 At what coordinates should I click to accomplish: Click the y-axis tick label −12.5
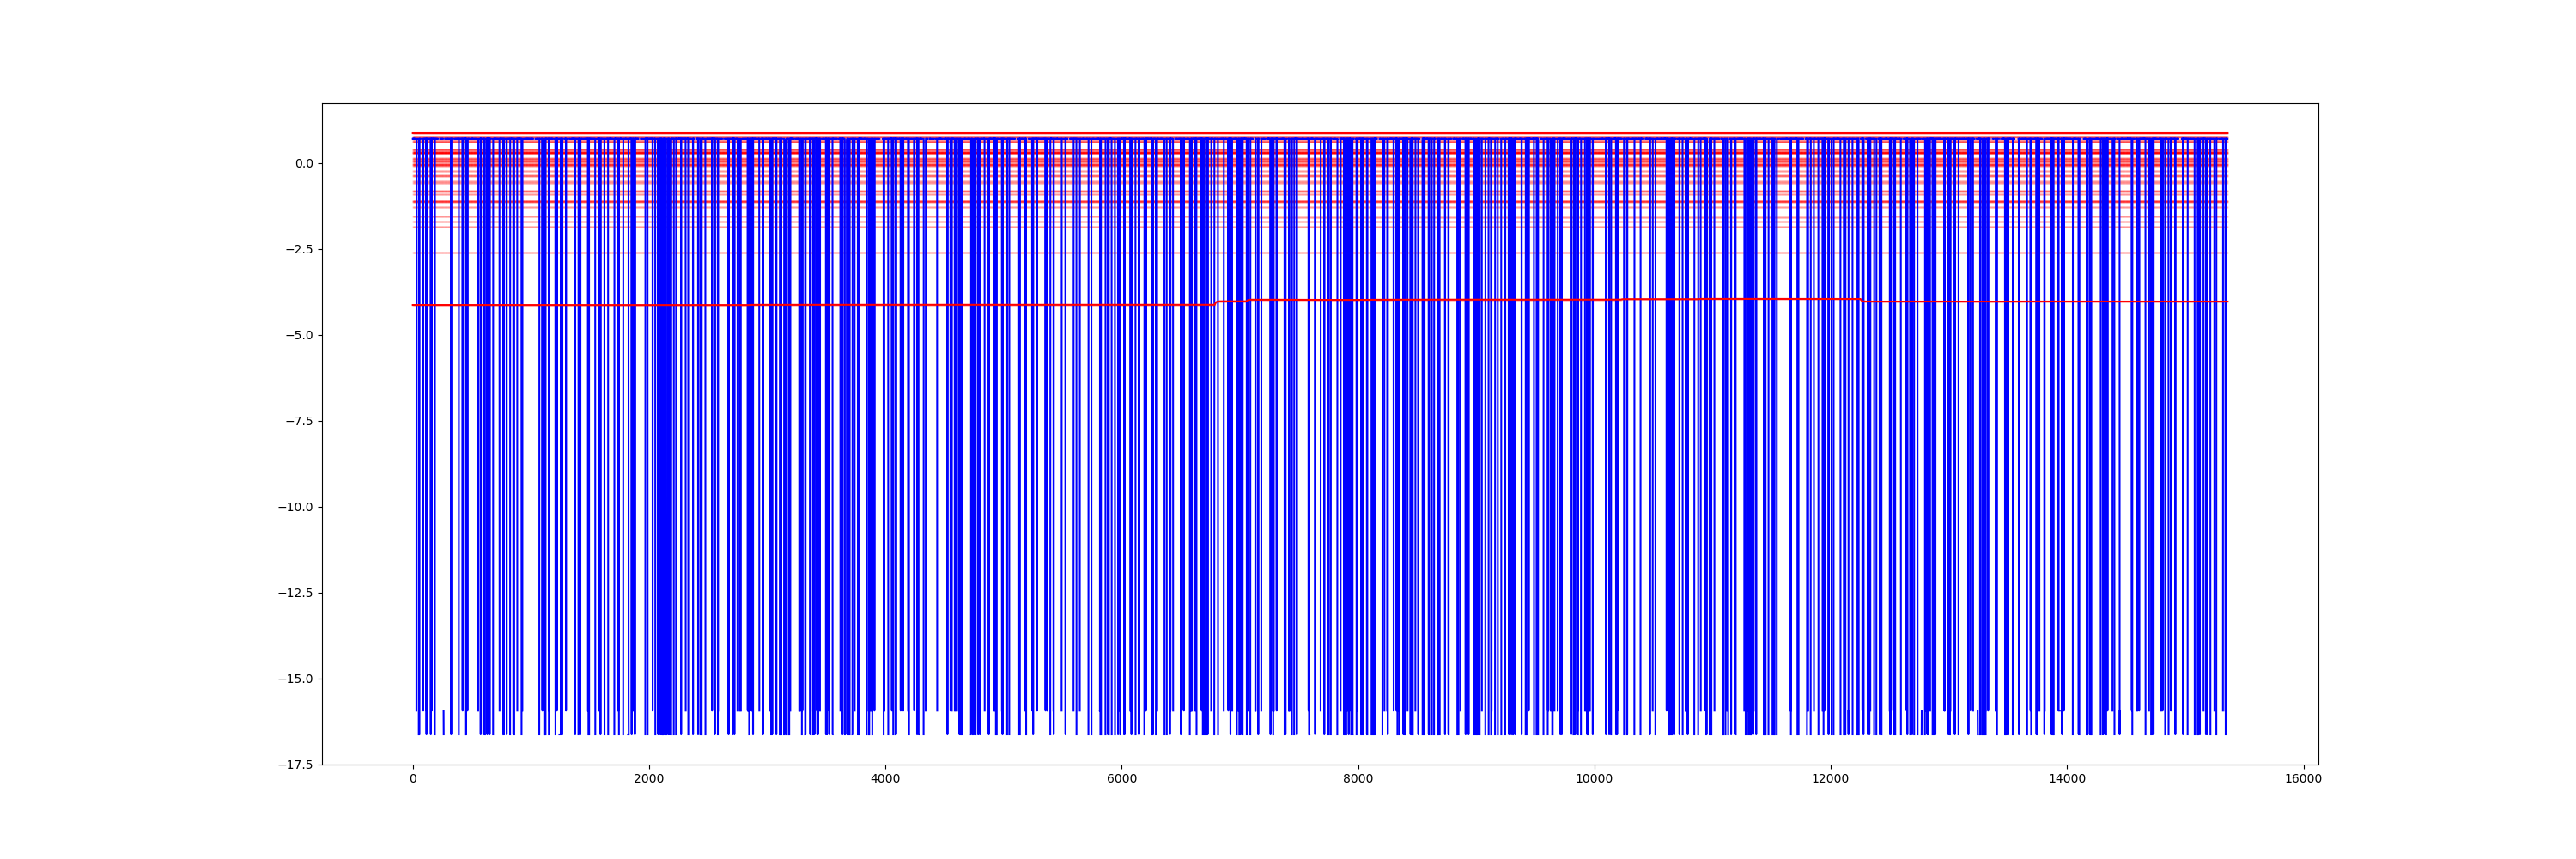coord(296,593)
